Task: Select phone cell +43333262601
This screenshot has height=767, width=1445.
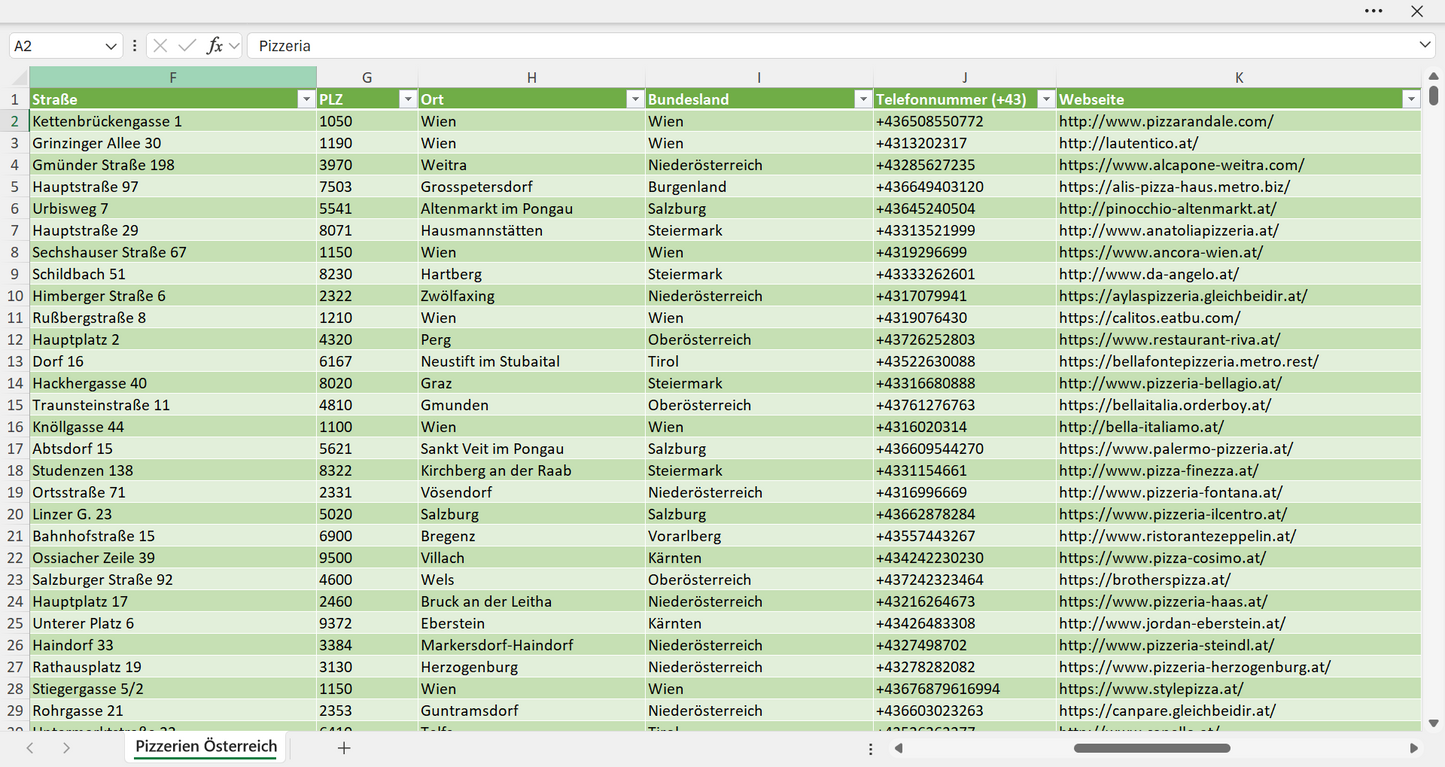Action: click(x=964, y=274)
